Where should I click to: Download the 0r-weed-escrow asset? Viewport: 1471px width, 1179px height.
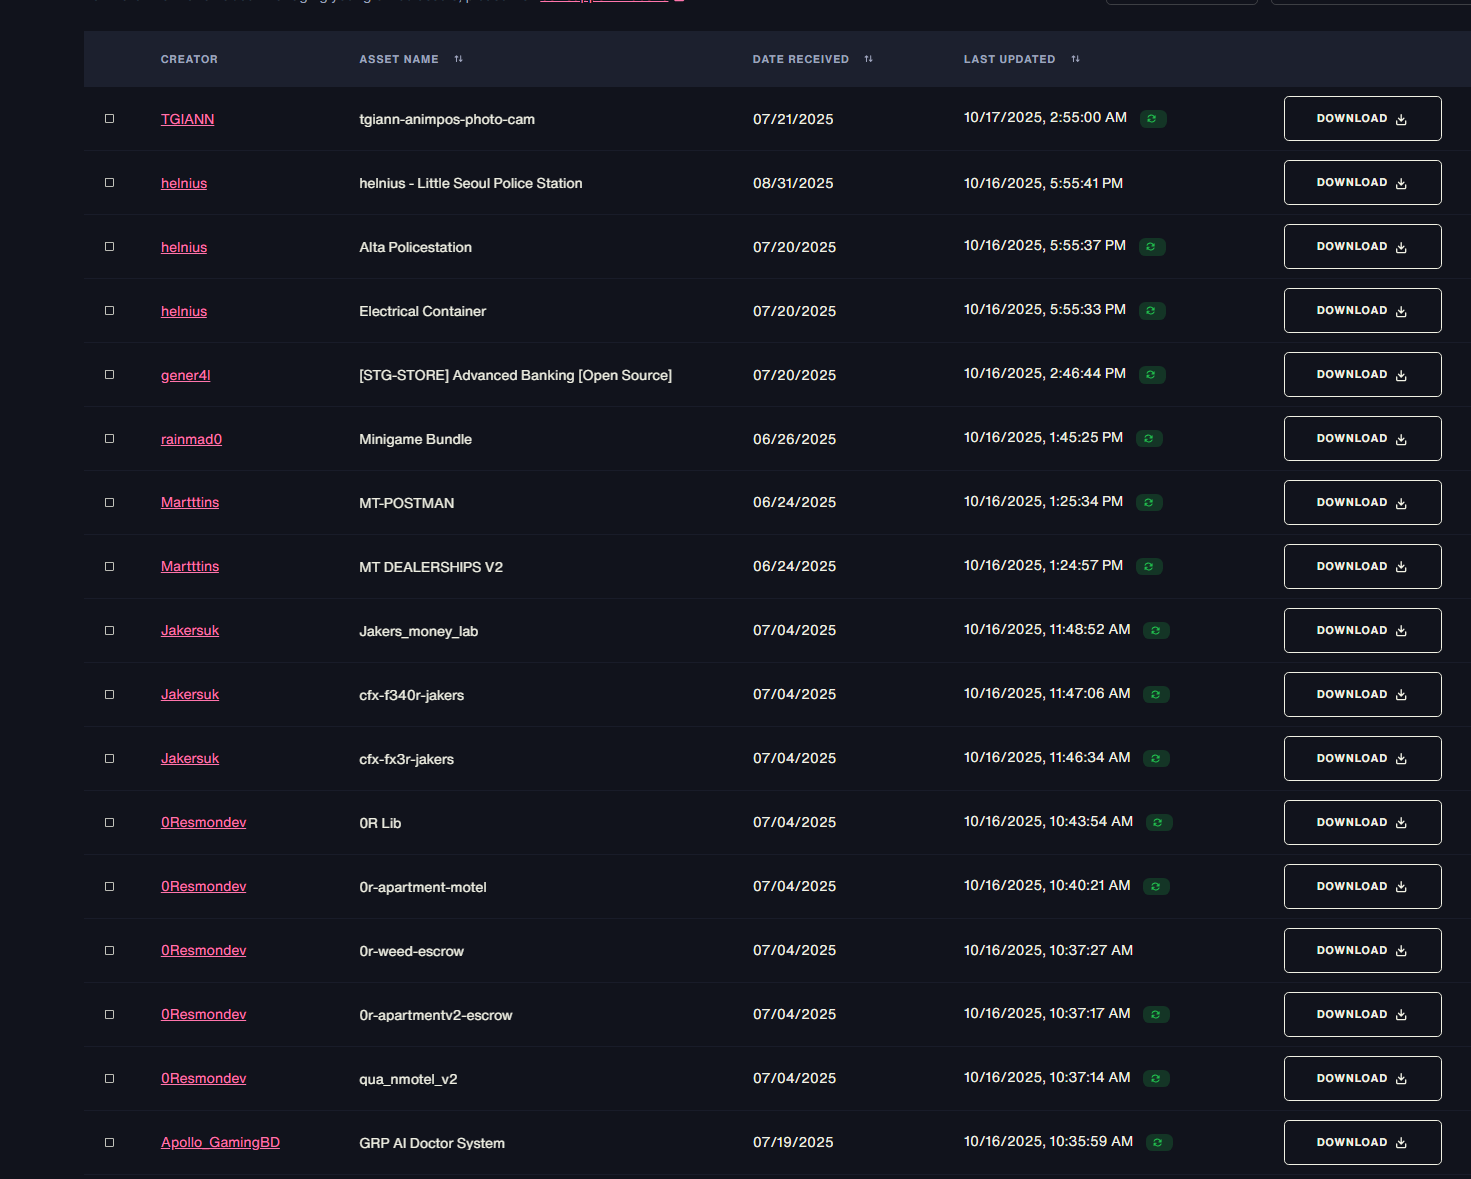click(x=1362, y=951)
